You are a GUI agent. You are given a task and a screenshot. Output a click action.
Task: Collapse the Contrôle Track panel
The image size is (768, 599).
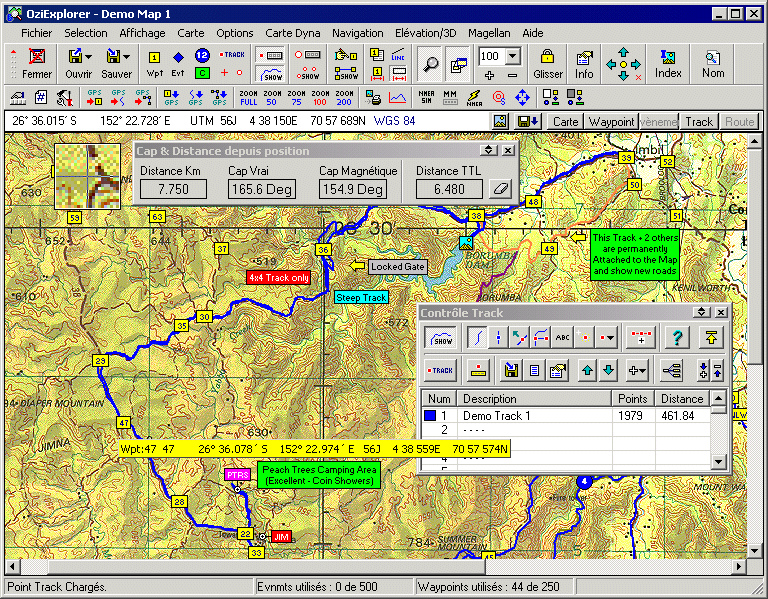click(x=701, y=312)
